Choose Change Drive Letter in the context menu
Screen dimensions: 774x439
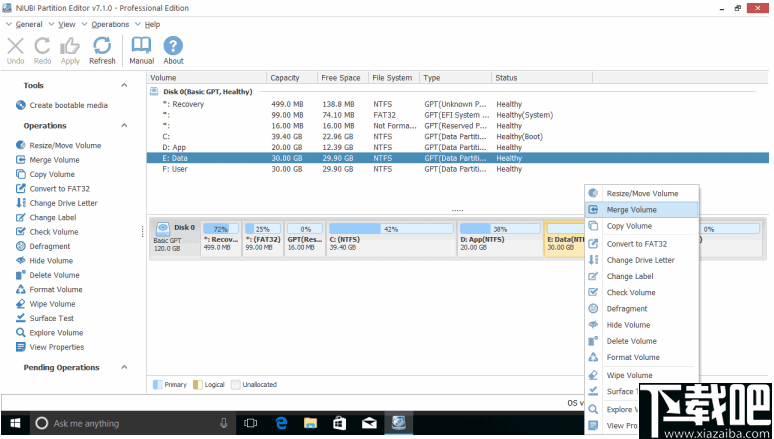pyautogui.click(x=642, y=260)
